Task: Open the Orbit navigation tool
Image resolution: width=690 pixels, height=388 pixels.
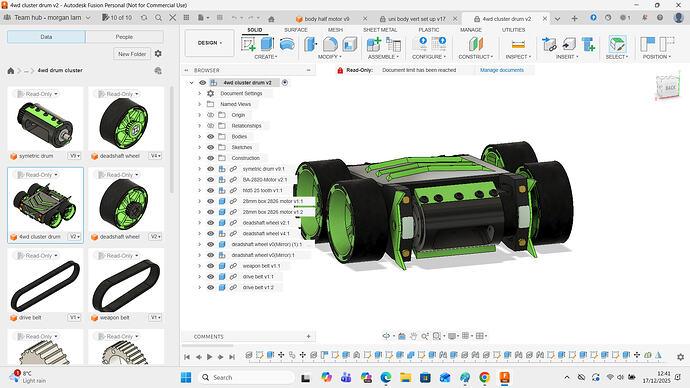Action: [x=386, y=336]
